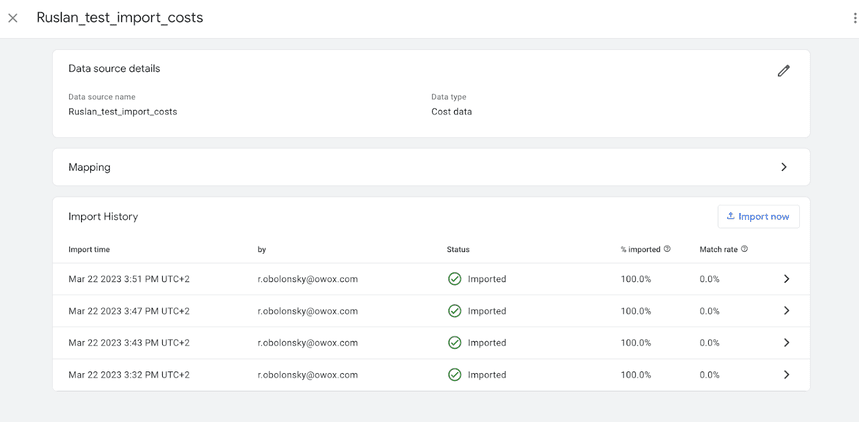The height and width of the screenshot is (422, 859).
Task: Click the upload icon in Import now
Action: point(730,216)
